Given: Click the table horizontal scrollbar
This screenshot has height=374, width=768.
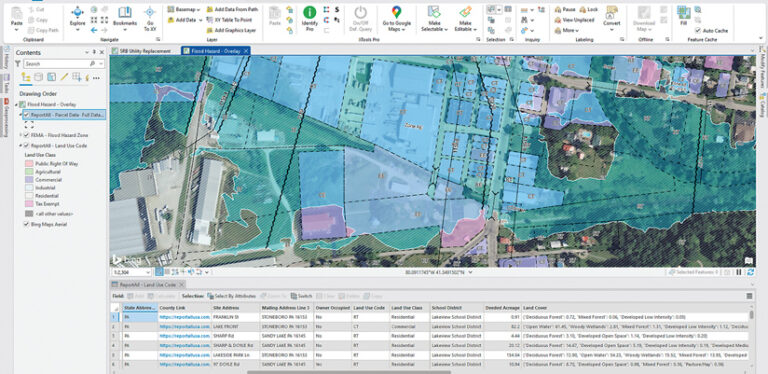Looking at the screenshot, I should pyautogui.click(x=350, y=372).
